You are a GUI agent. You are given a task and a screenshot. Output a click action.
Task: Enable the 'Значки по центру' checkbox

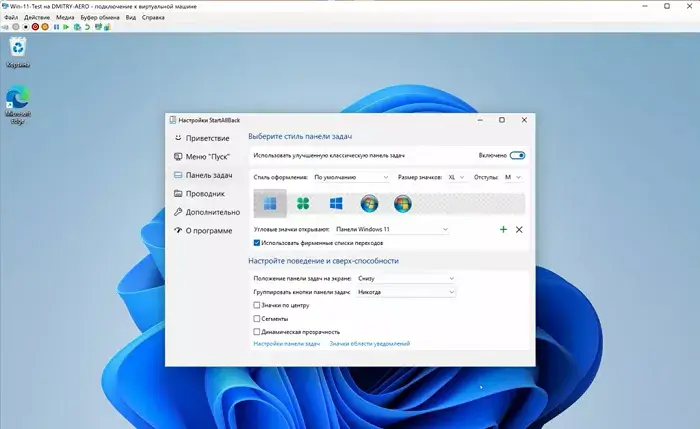pyautogui.click(x=258, y=305)
